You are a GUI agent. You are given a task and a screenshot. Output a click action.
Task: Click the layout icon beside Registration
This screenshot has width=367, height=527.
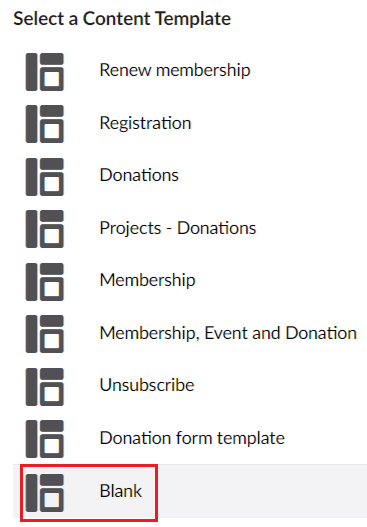pyautogui.click(x=45, y=124)
